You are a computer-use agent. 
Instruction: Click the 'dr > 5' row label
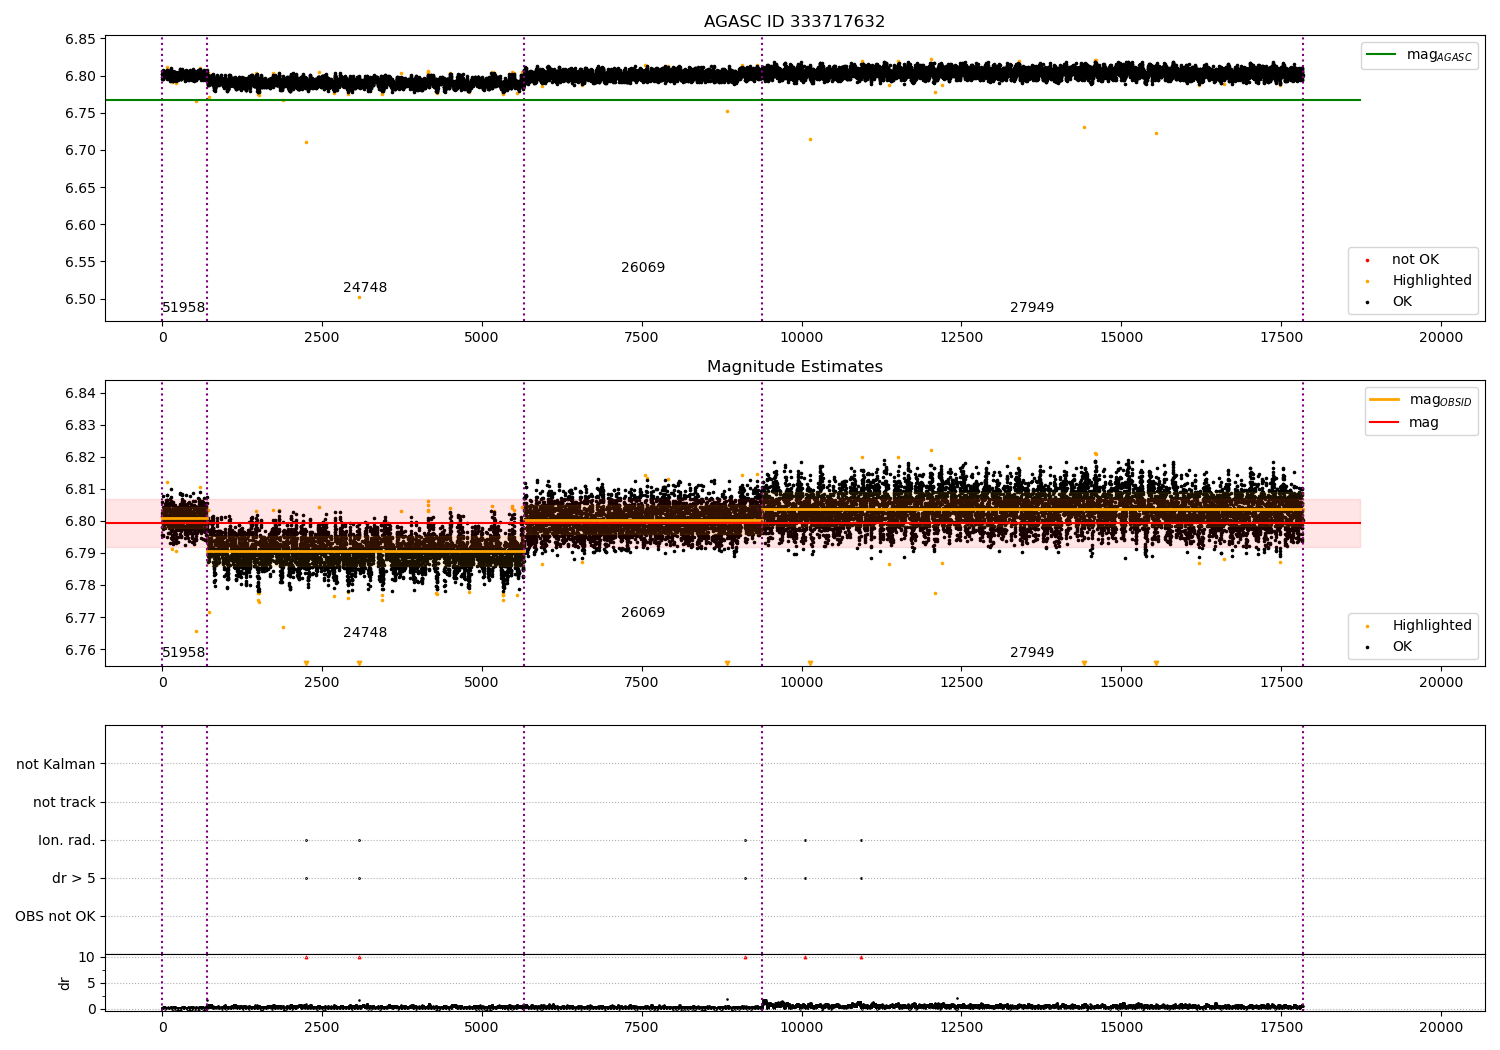coord(74,879)
